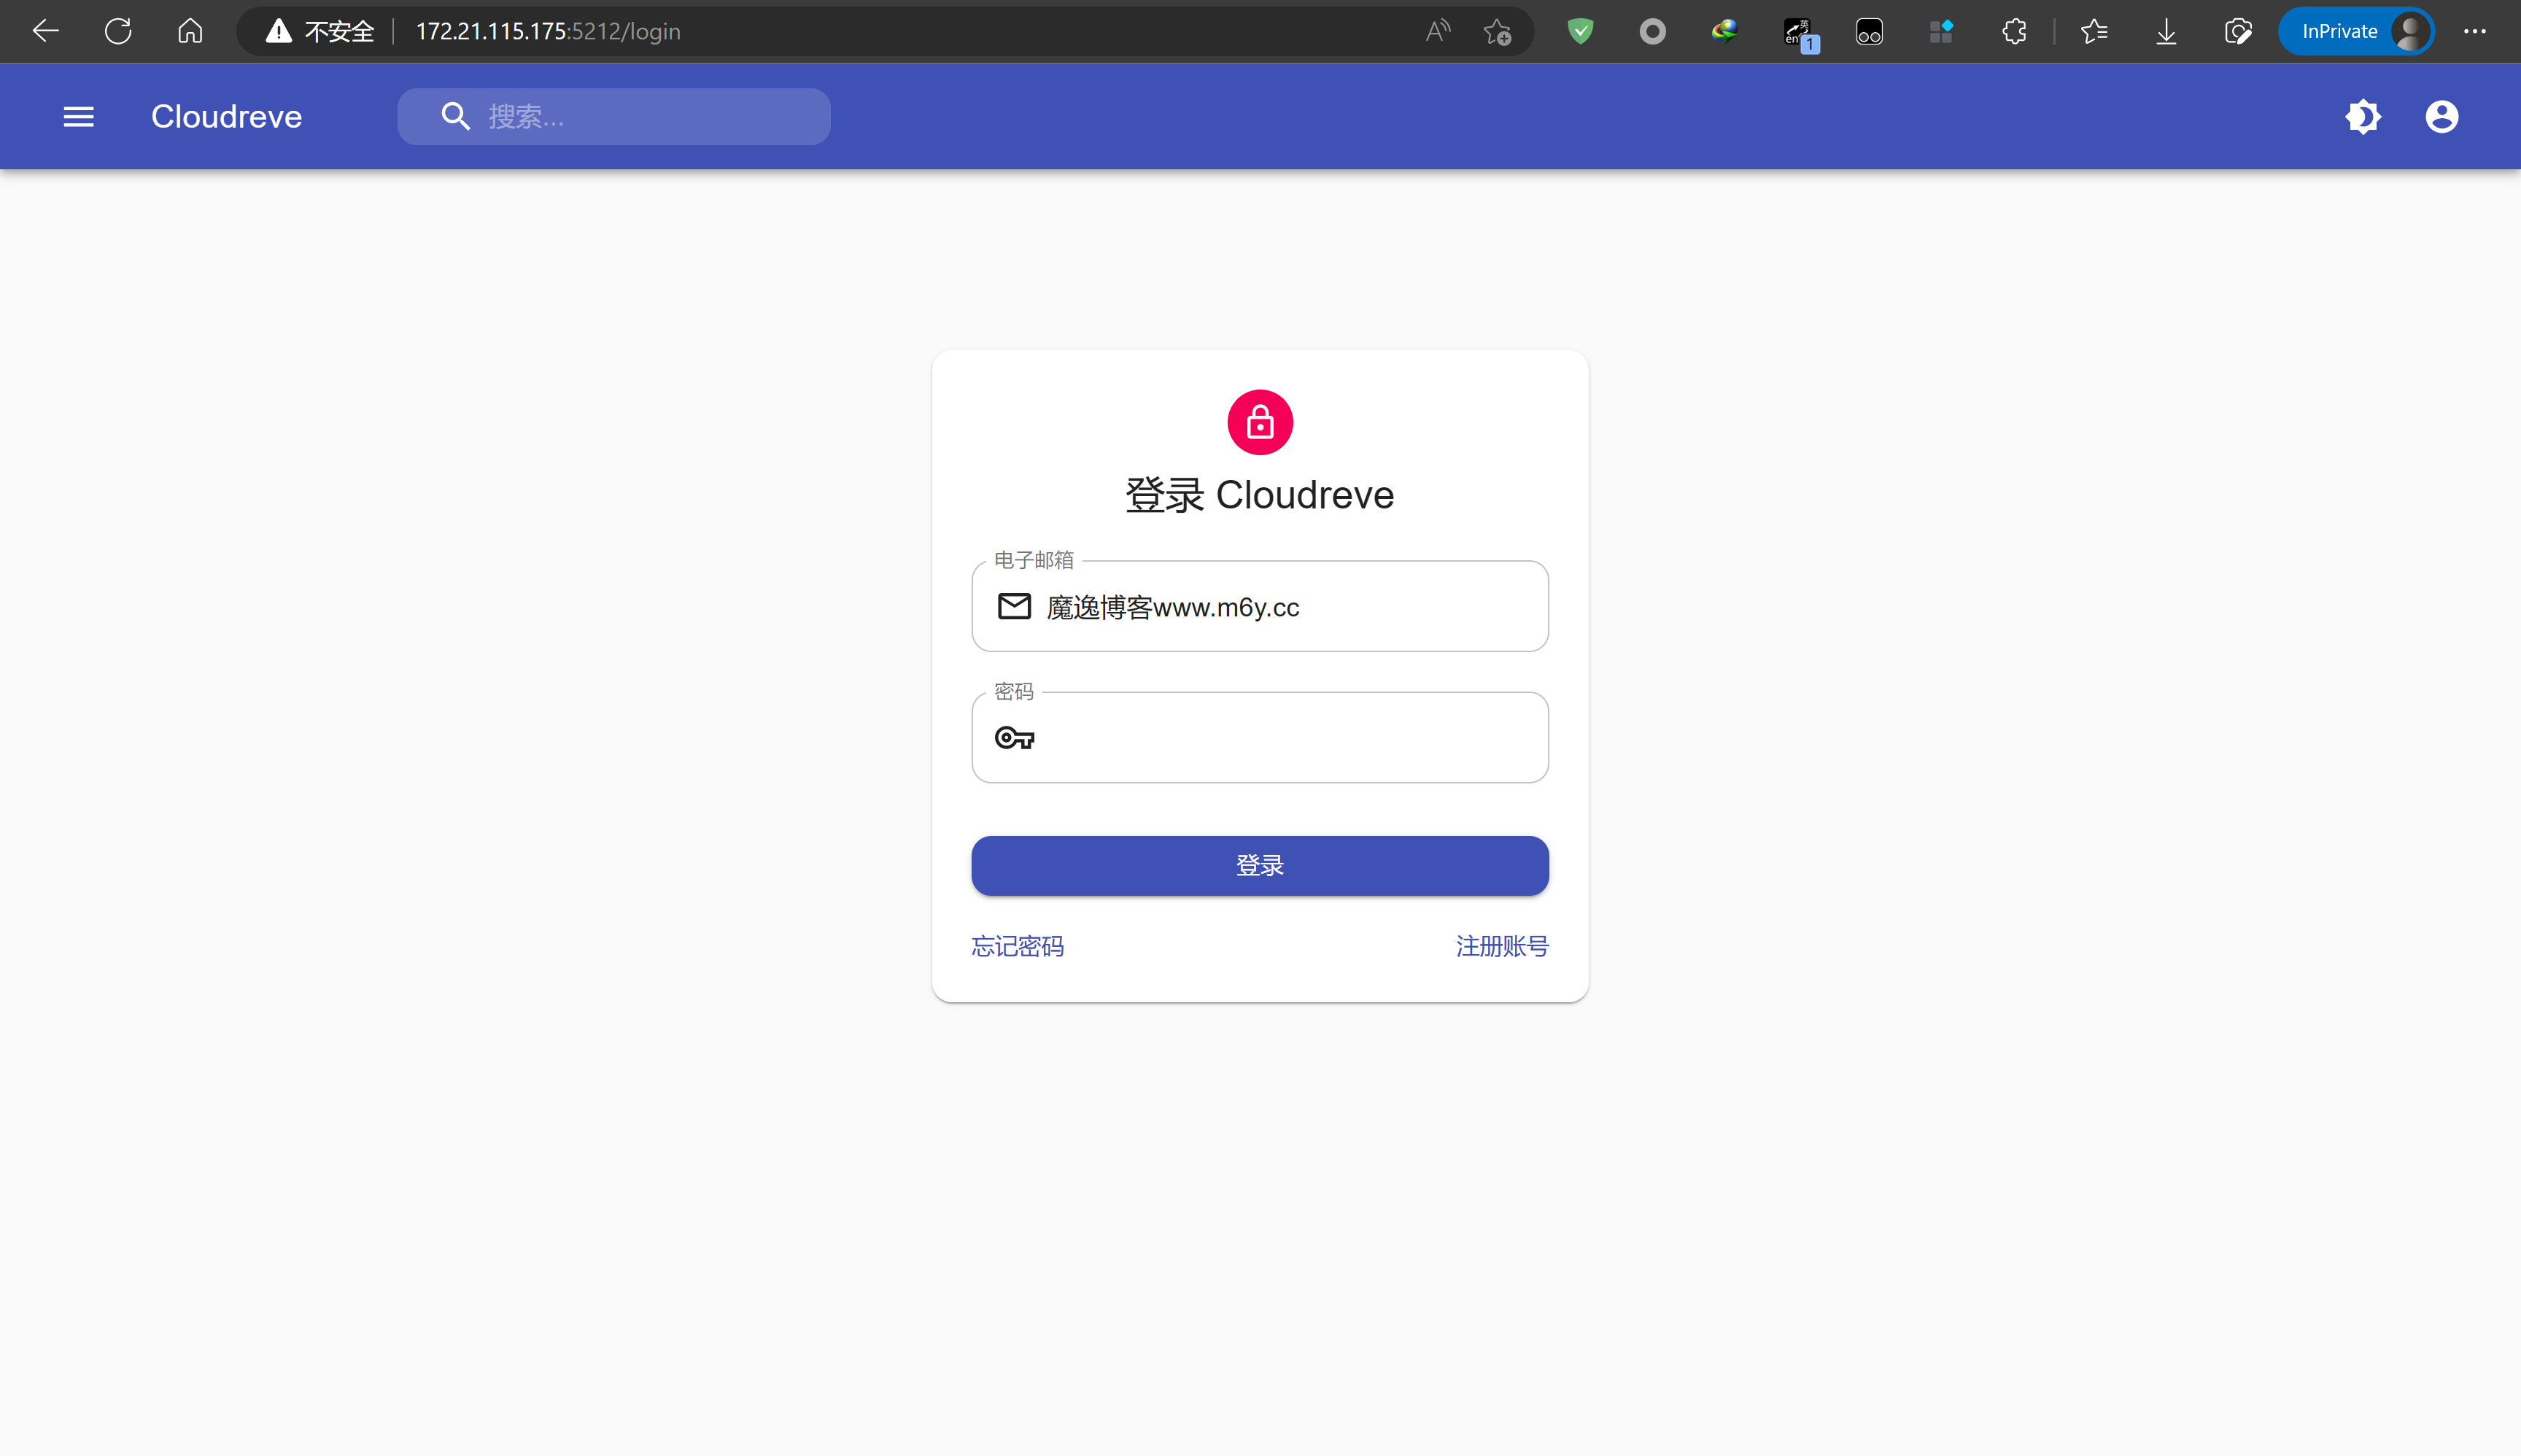Toggle dark mode with the brightness icon
The image size is (2521, 1456).
coord(2363,117)
